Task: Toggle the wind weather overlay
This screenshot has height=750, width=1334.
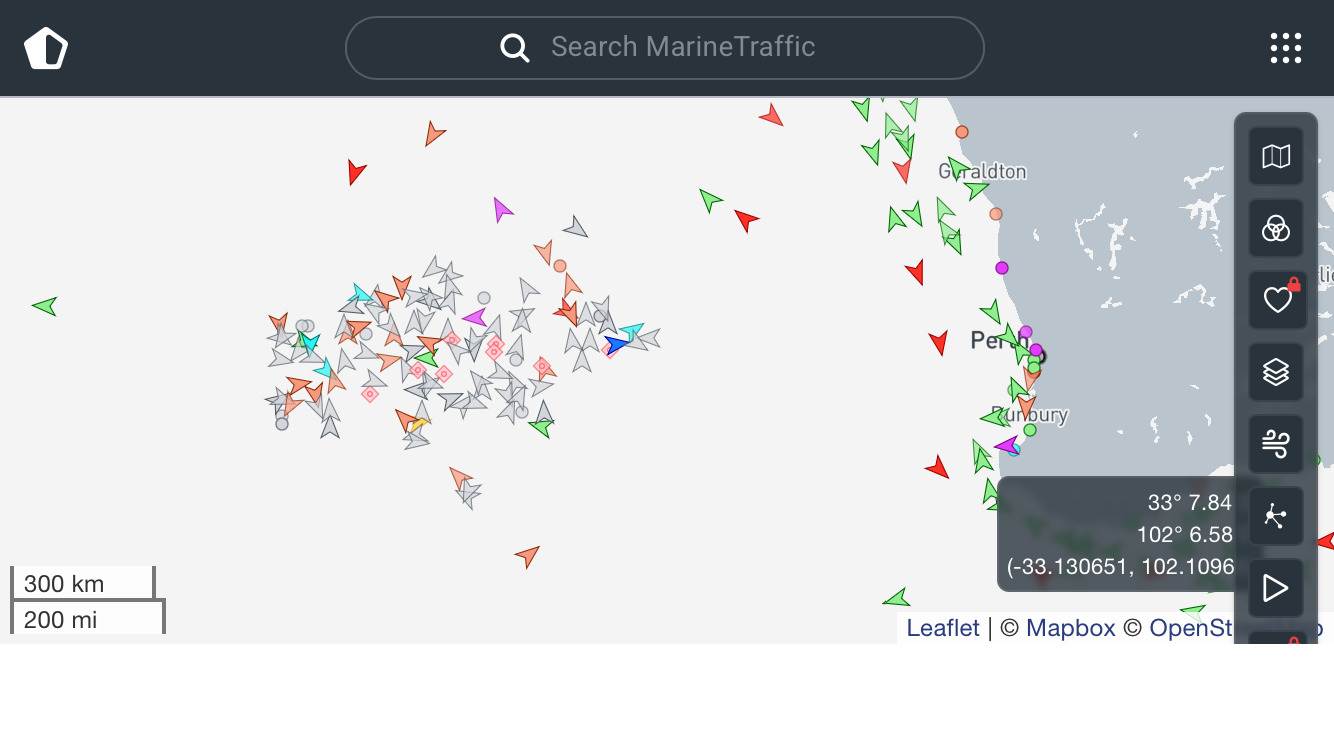Action: (x=1276, y=443)
